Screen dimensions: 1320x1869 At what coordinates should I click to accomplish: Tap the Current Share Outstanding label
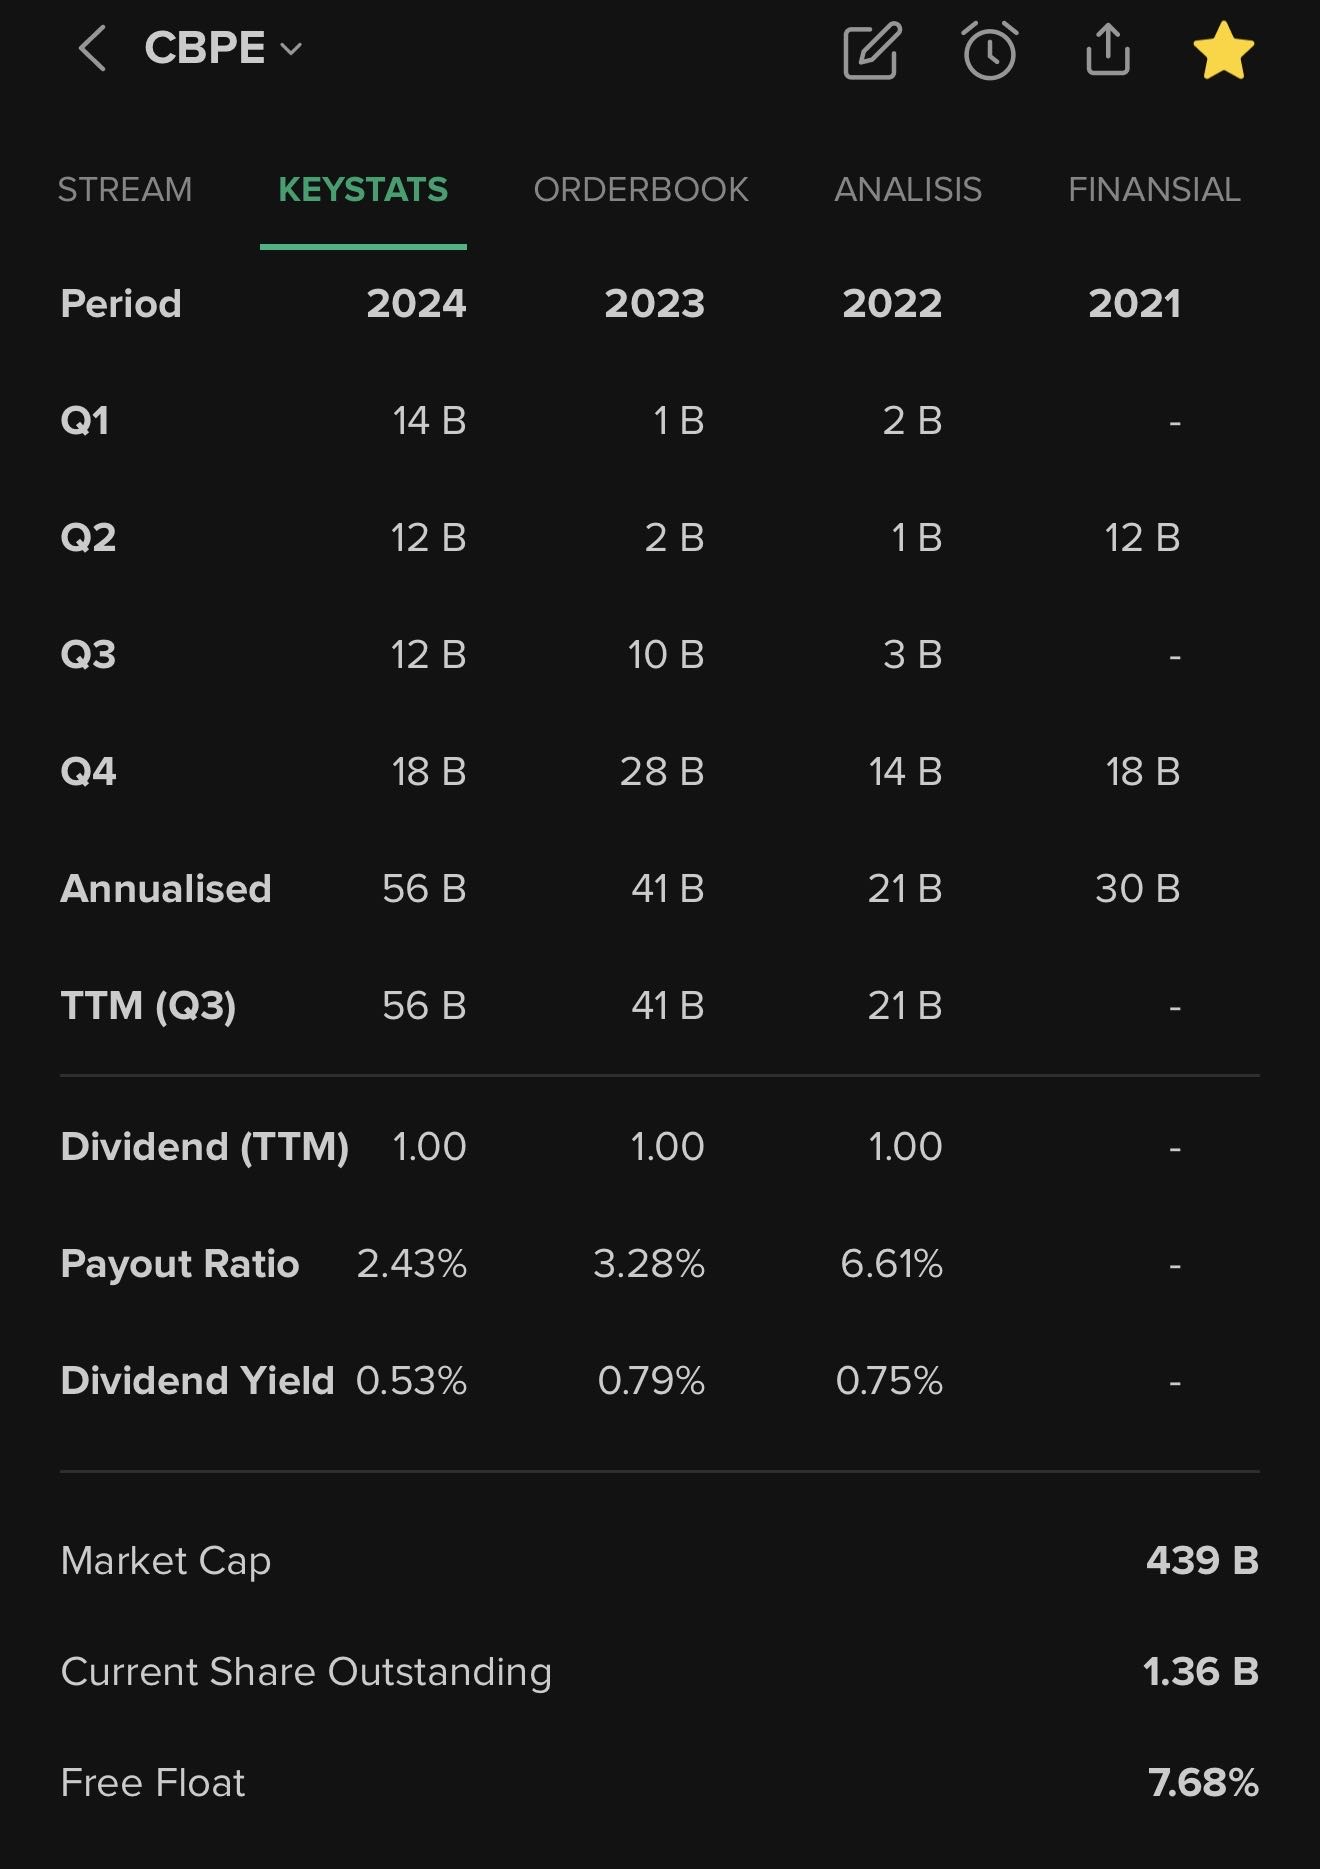306,1671
